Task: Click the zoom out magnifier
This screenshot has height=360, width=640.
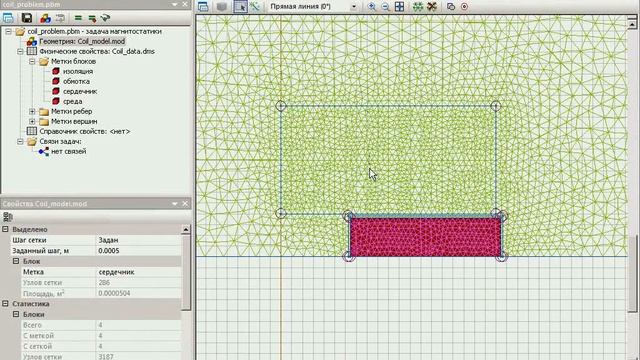Action: (x=385, y=7)
